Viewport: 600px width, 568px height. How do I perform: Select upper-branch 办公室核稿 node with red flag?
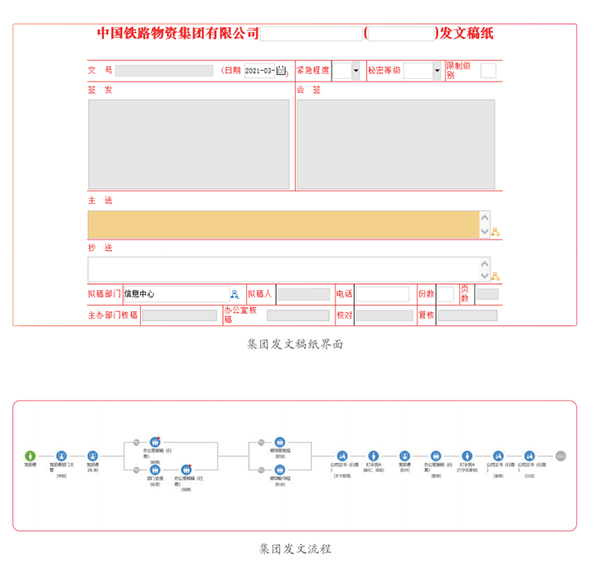pyautogui.click(x=155, y=442)
